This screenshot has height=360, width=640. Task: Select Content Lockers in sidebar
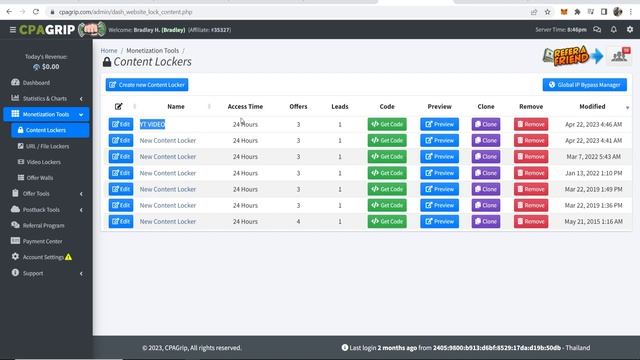[50, 130]
